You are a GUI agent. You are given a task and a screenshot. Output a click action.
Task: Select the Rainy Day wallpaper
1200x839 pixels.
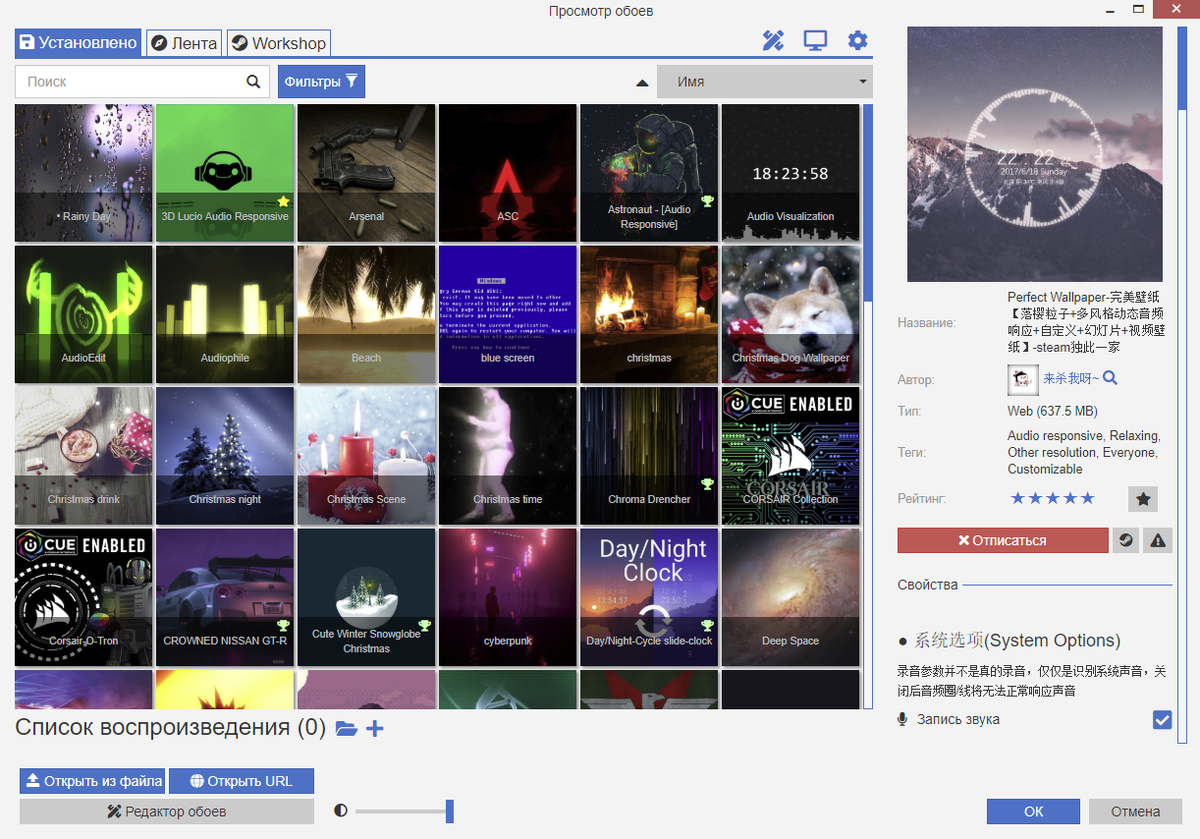[x=84, y=173]
